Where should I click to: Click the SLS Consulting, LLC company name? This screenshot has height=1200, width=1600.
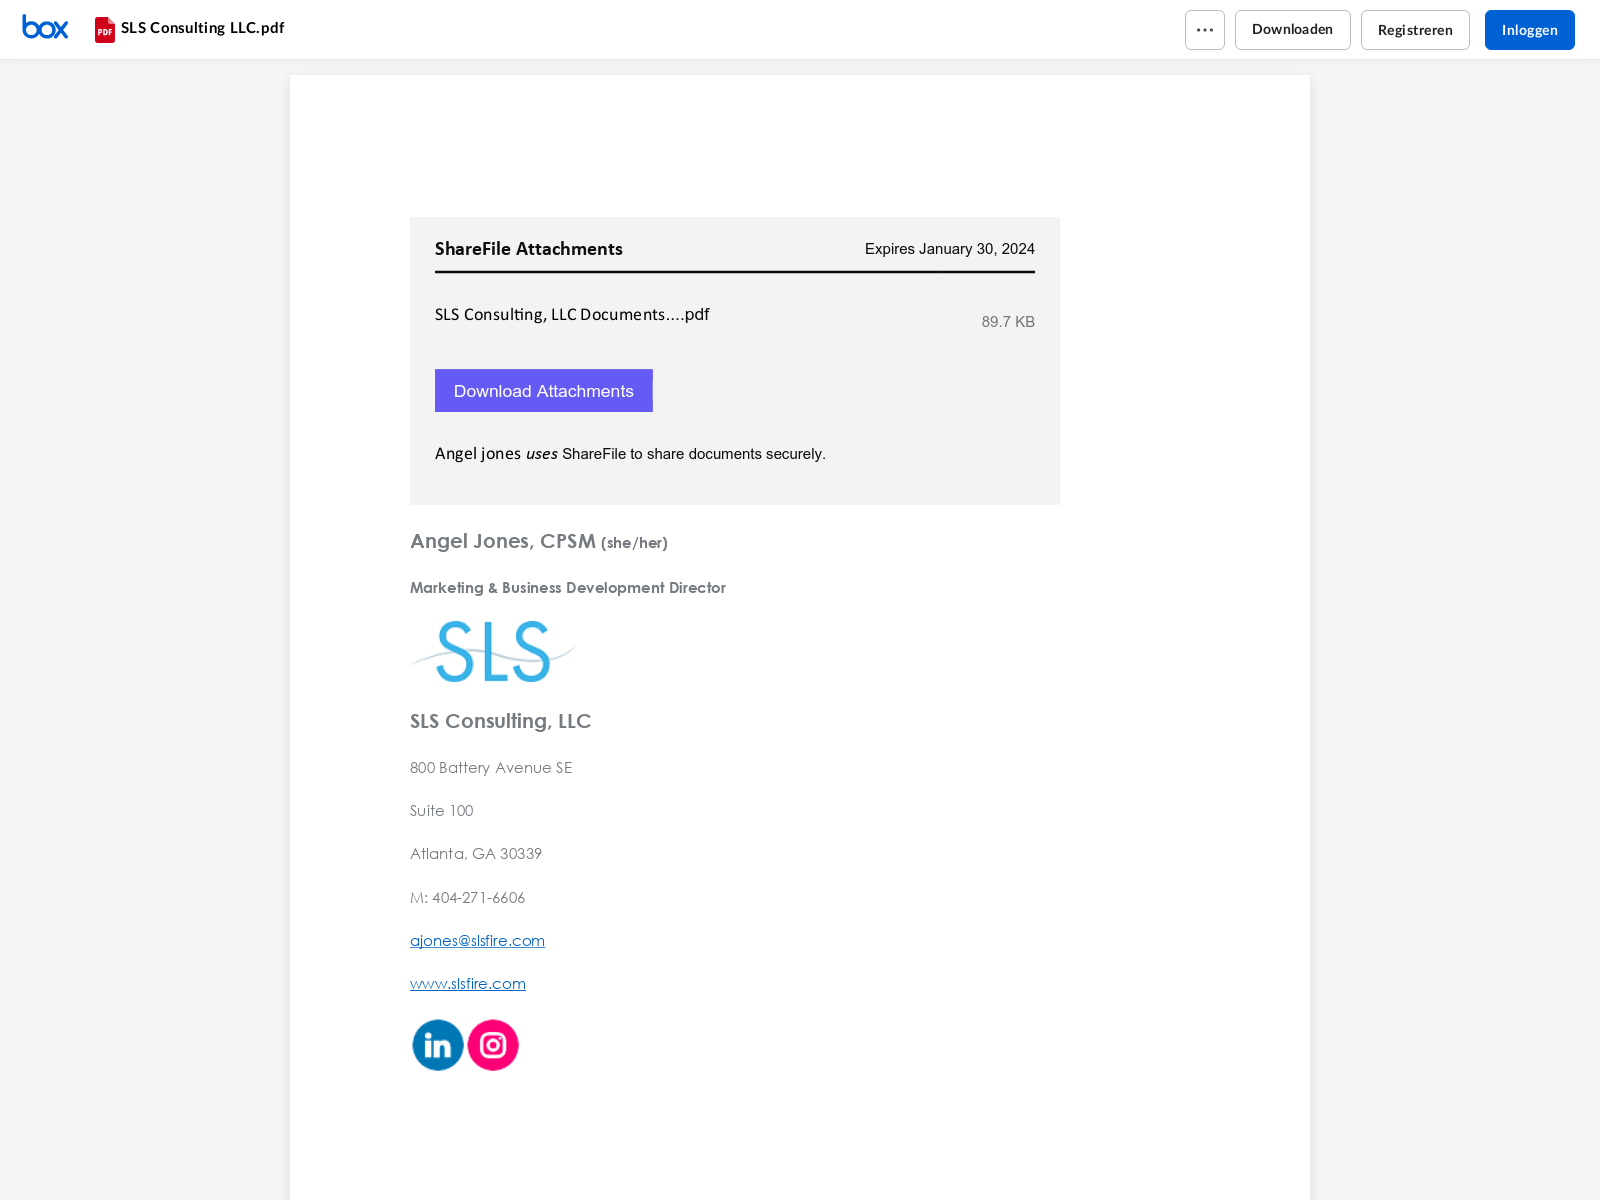point(501,721)
